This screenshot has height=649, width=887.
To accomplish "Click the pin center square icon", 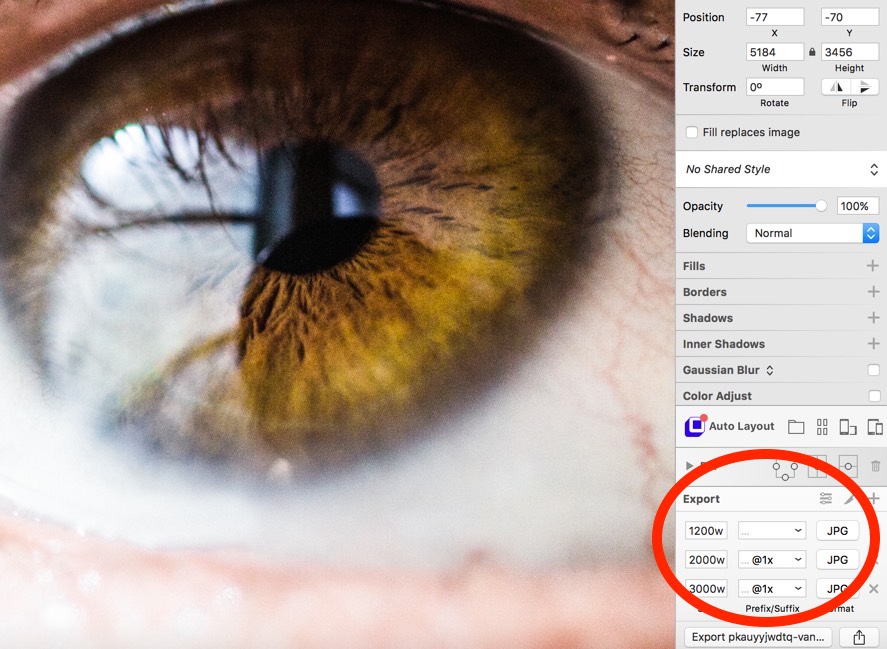I will tap(848, 466).
